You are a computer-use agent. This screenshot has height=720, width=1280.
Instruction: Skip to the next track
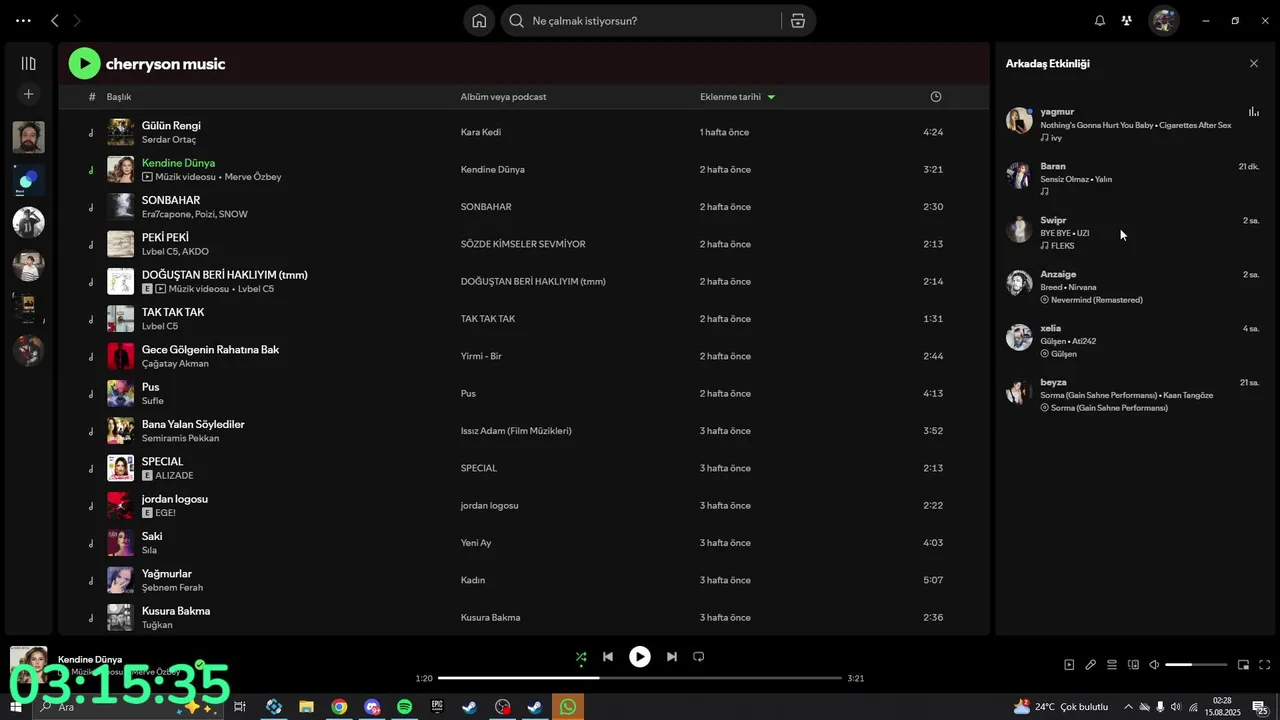672,657
